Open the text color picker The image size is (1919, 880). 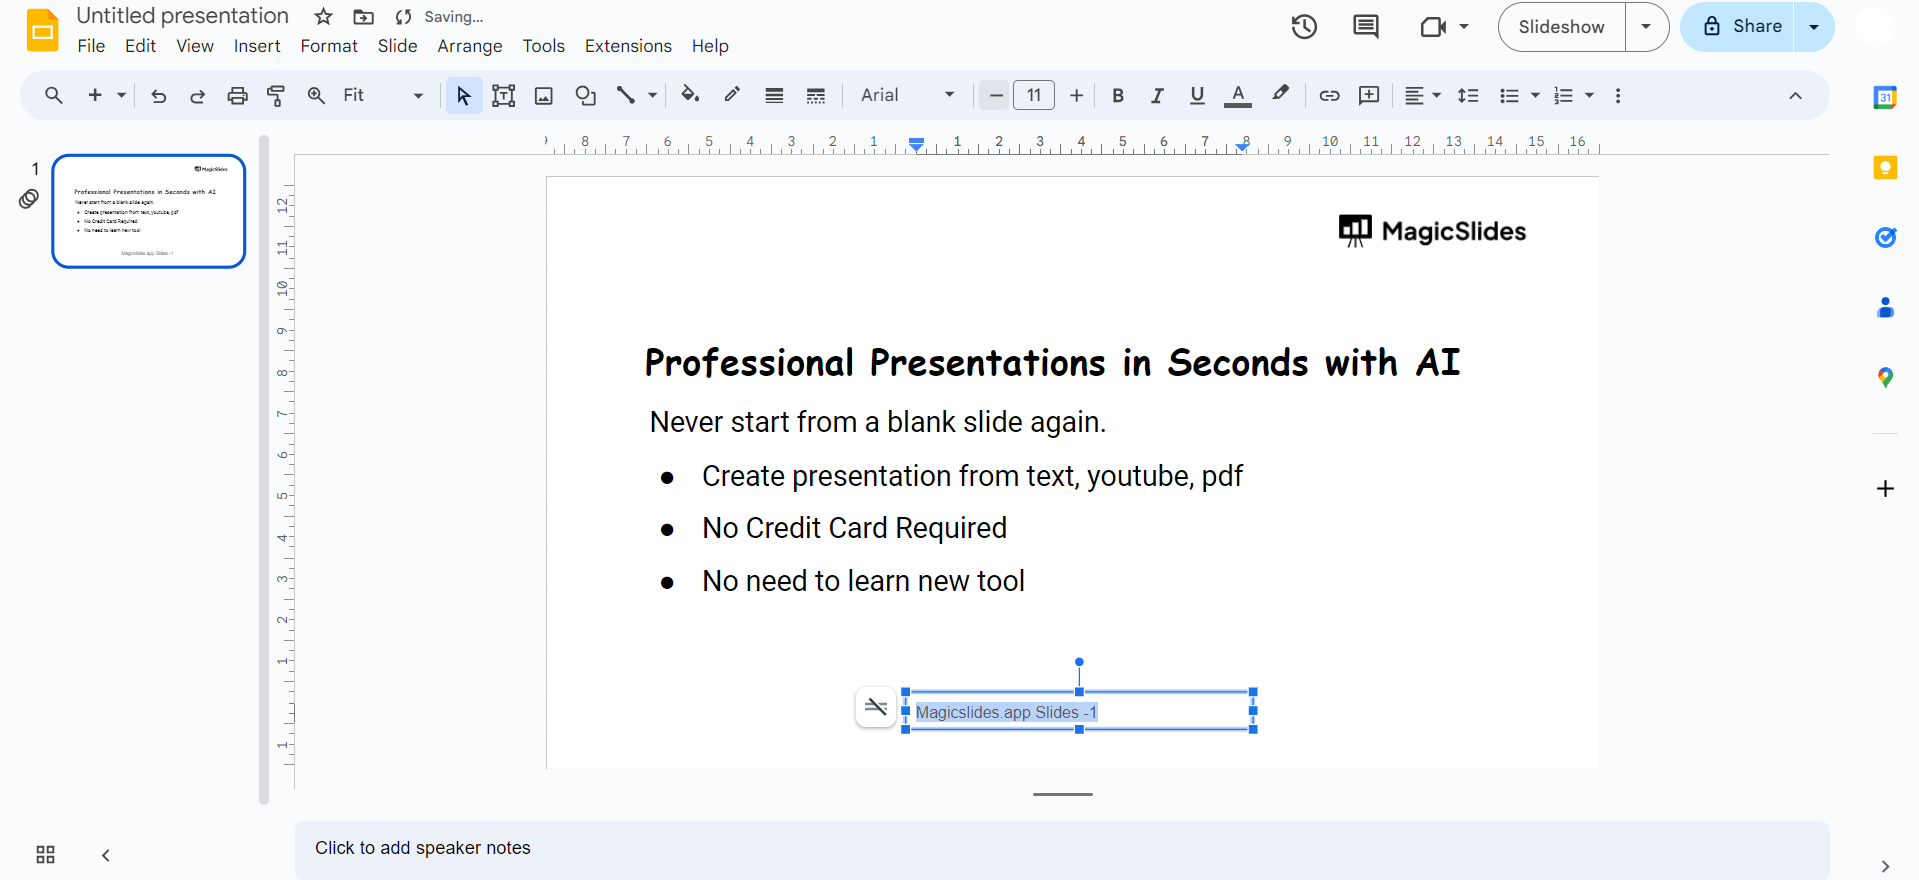coord(1238,96)
